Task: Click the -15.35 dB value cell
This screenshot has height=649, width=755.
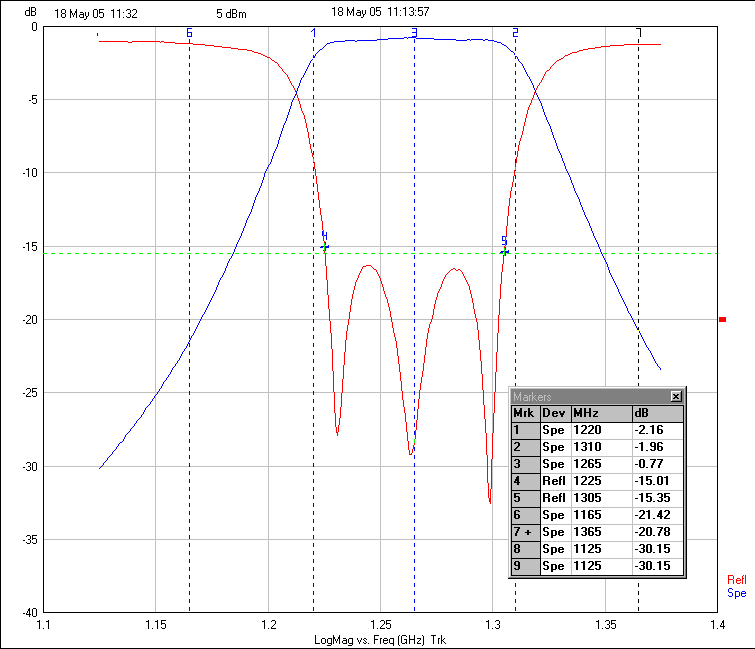Action: 658,498
